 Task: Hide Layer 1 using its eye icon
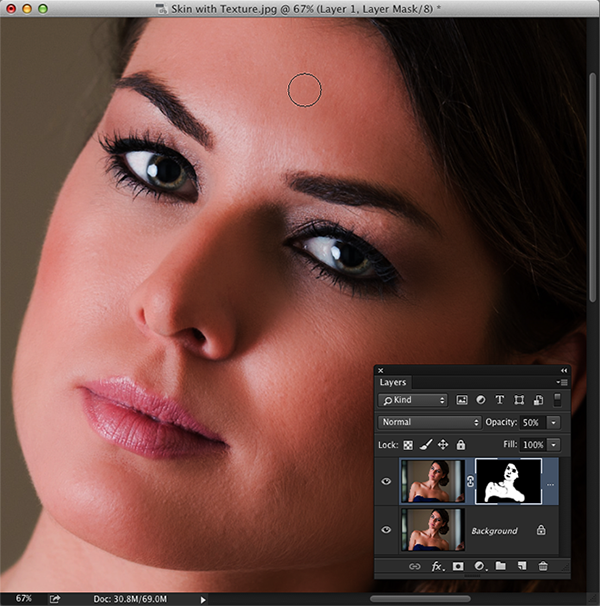point(386,480)
